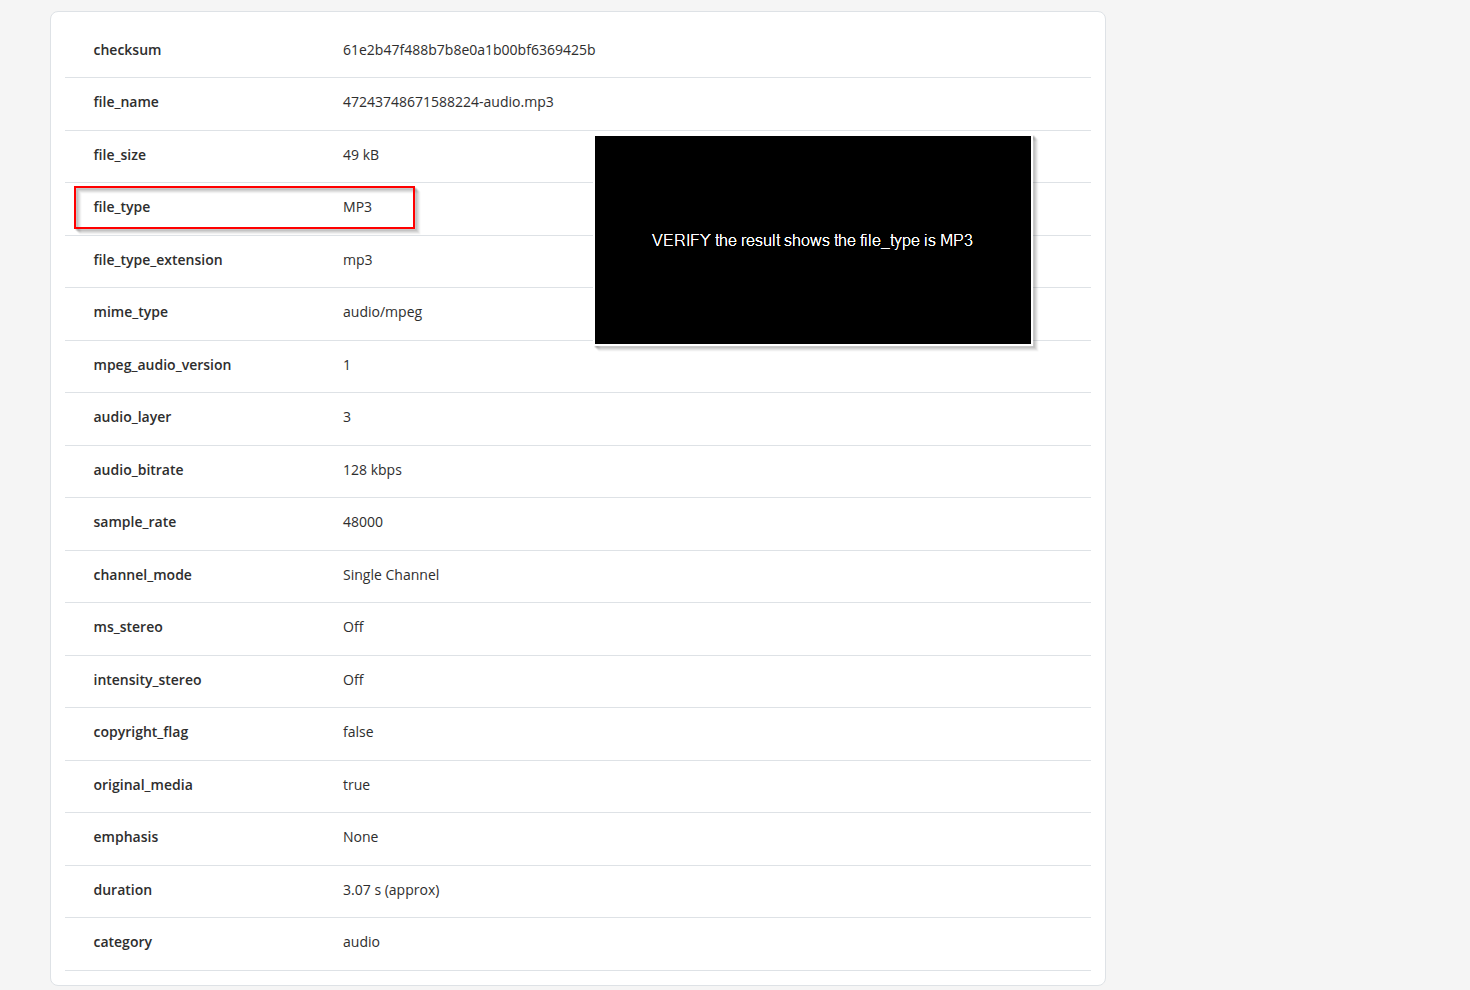The image size is (1470, 990).
Task: Click the emphasis label
Action: [126, 837]
